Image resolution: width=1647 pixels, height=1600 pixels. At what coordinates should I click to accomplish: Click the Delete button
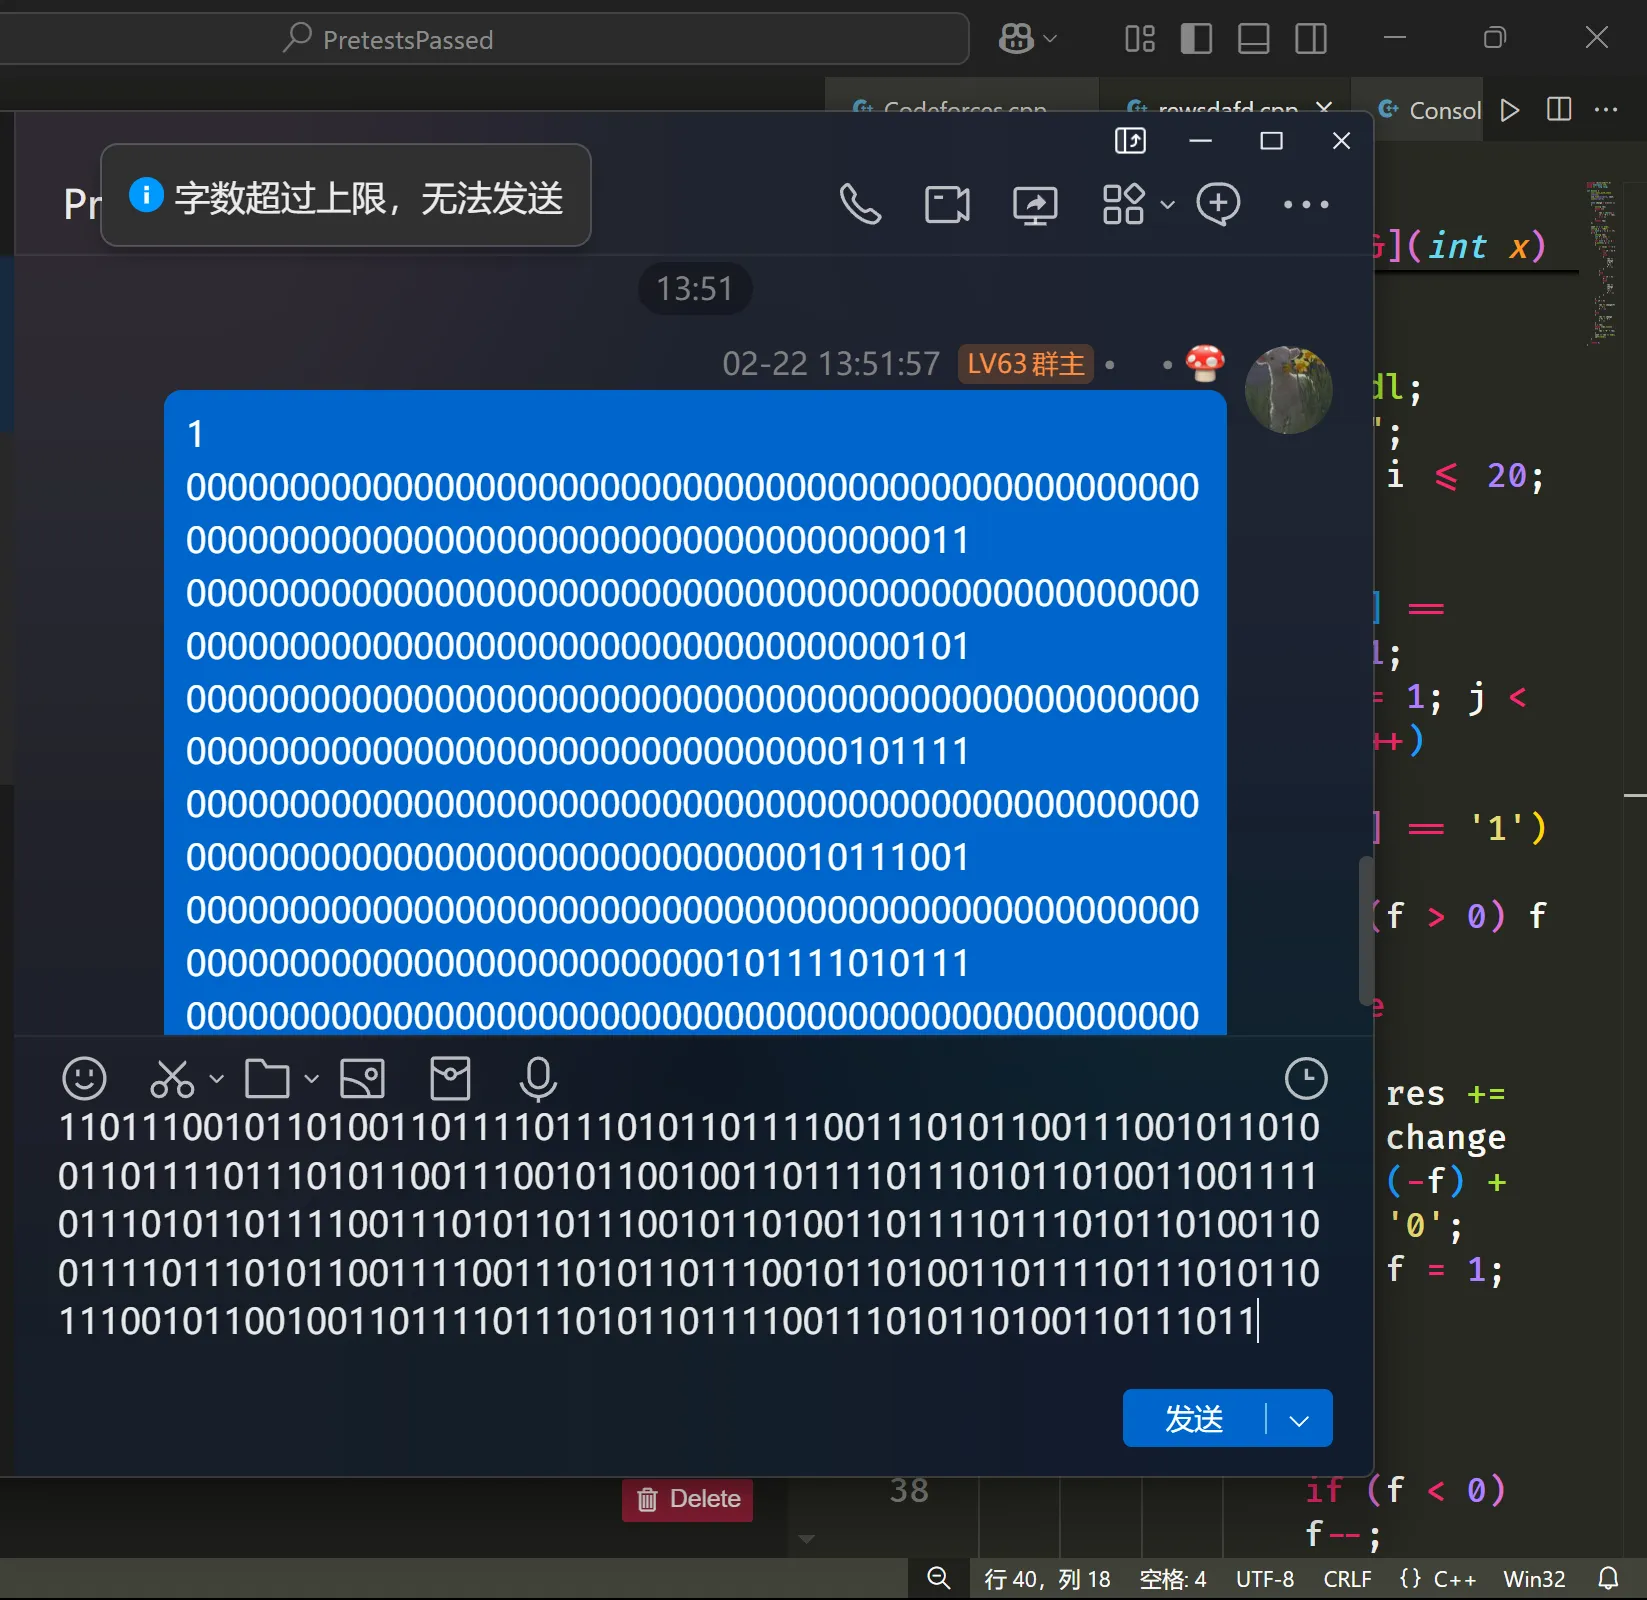(x=686, y=1500)
